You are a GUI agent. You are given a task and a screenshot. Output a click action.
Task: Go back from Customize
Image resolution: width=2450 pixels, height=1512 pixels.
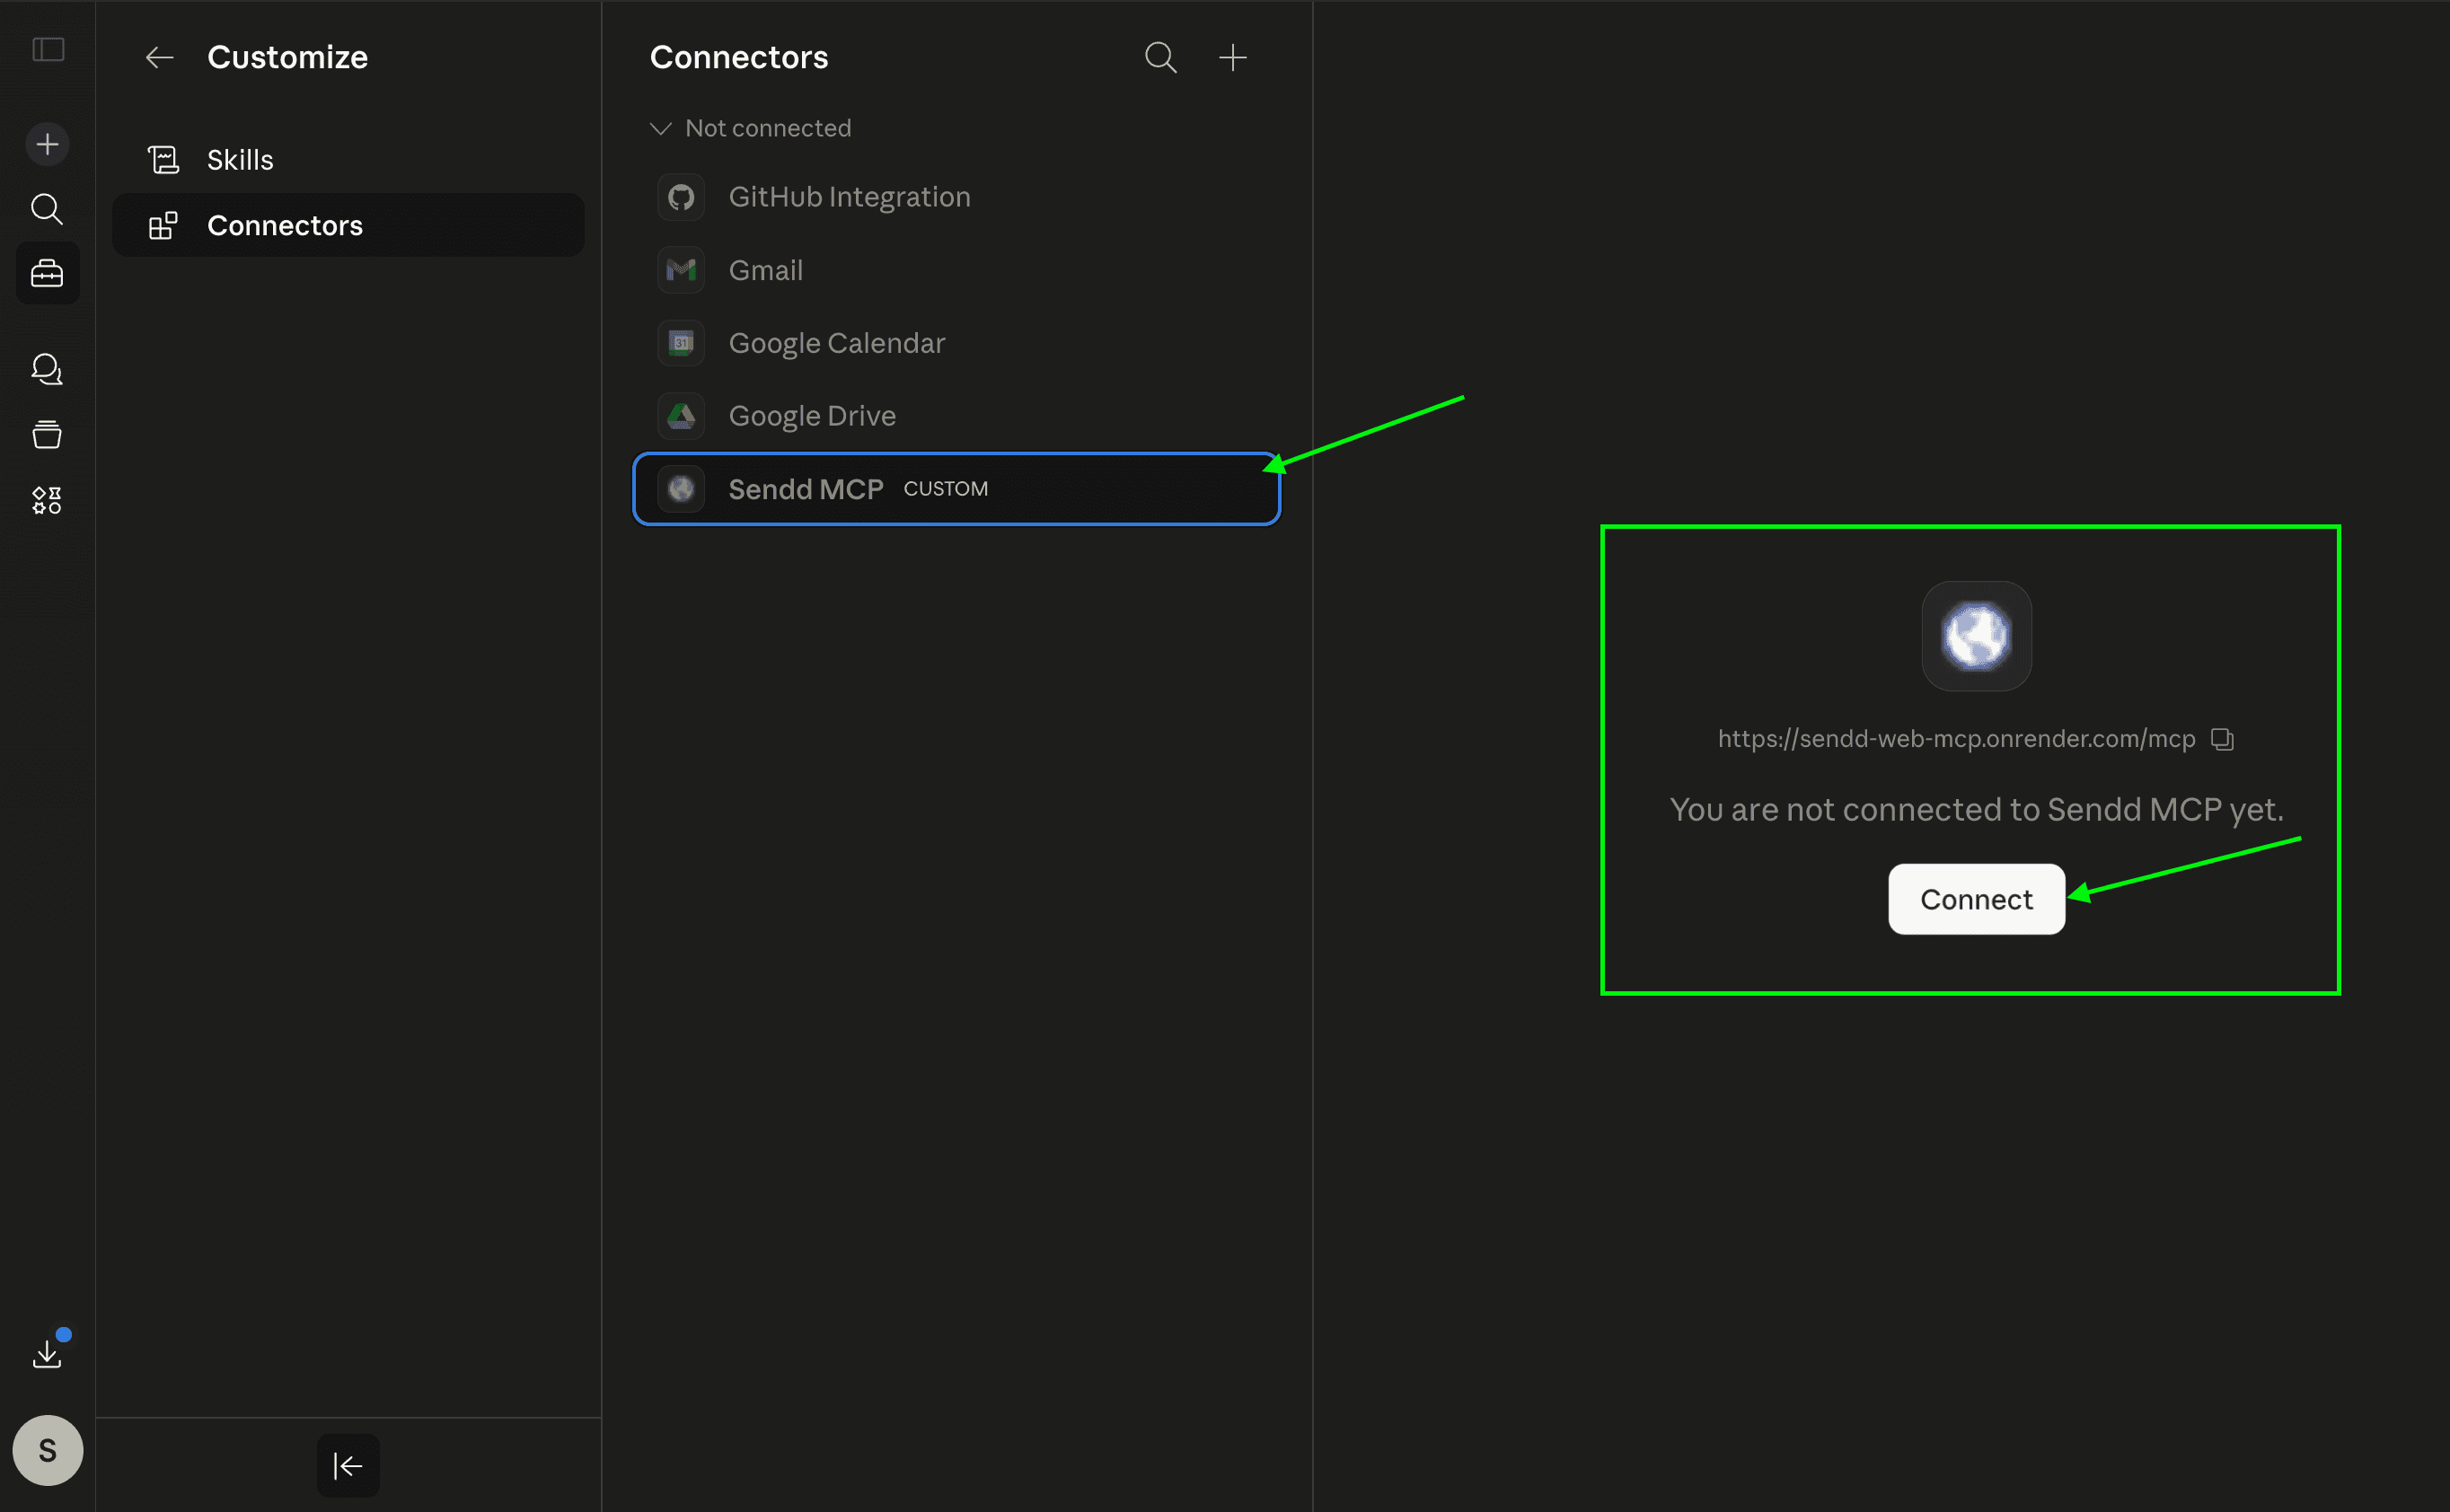[160, 58]
